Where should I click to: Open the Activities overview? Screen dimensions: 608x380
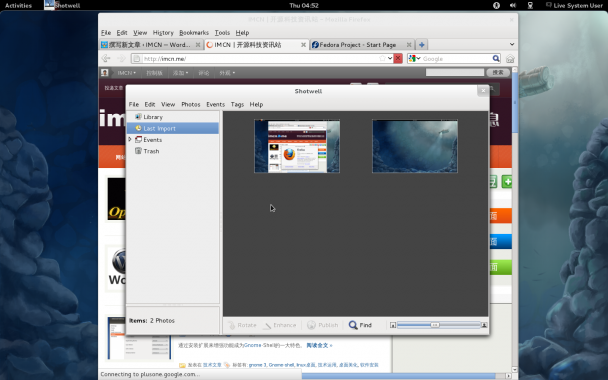18,5
